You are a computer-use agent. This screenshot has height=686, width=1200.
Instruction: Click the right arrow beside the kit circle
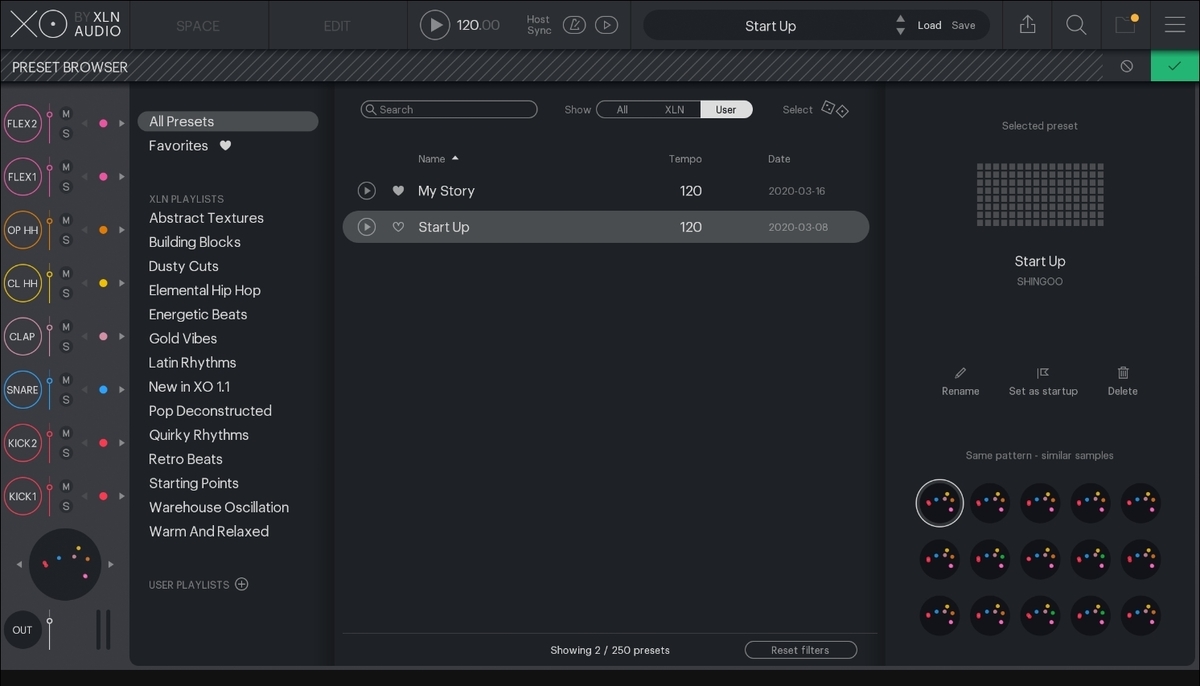(x=112, y=565)
